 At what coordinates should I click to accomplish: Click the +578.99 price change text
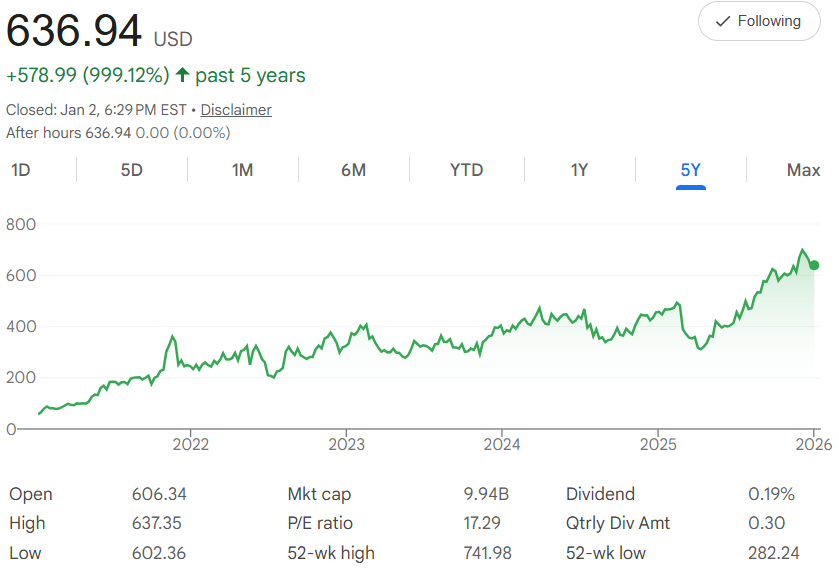(42, 76)
